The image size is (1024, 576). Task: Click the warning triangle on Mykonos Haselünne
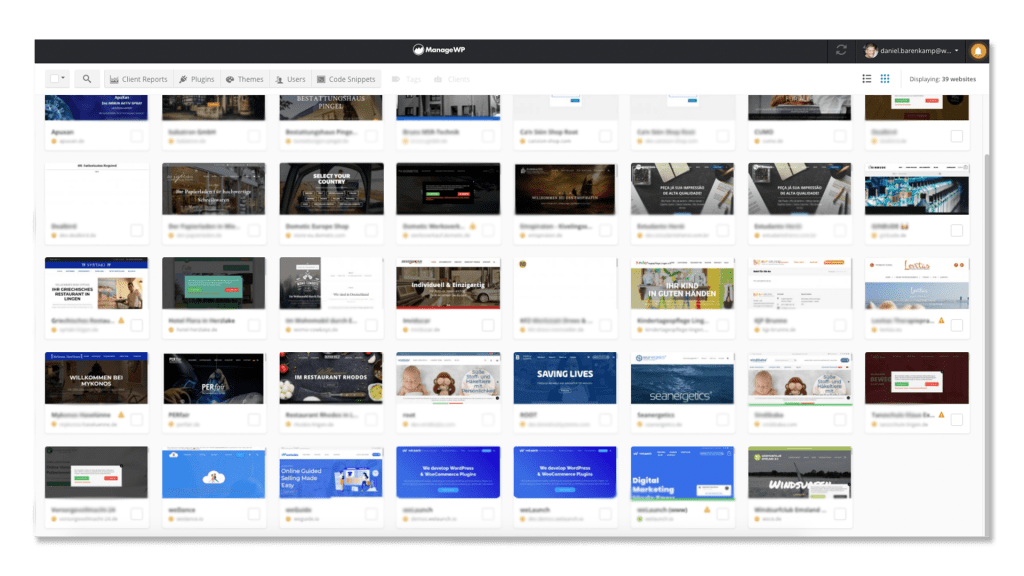coord(122,415)
